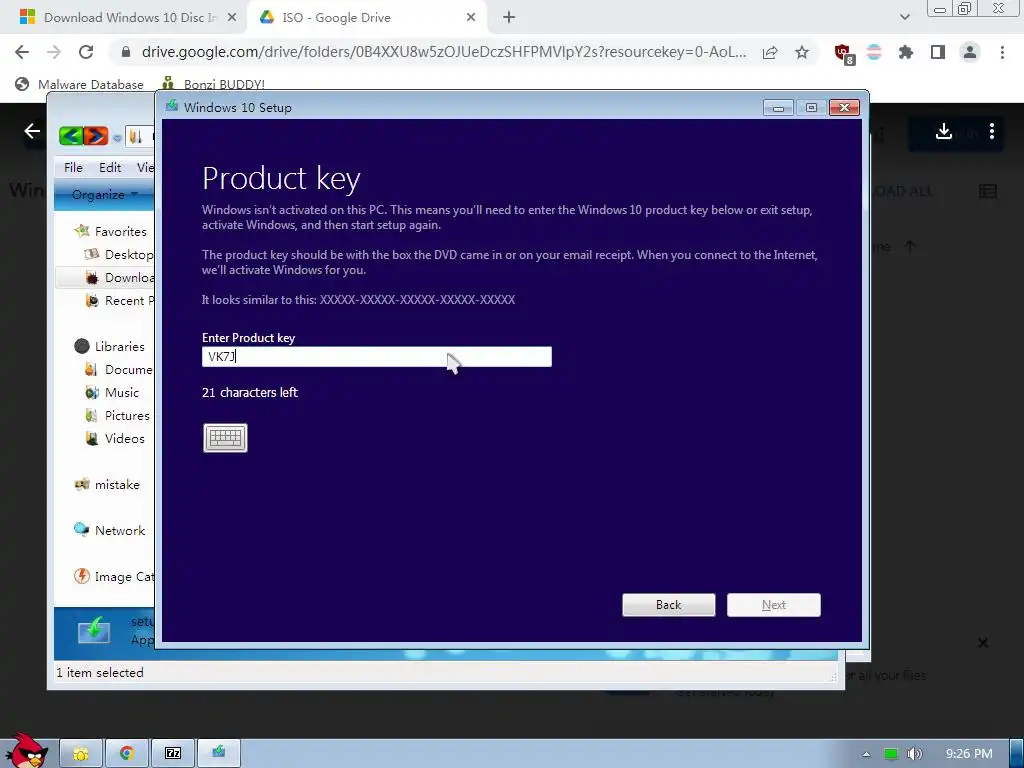Open Google Drive's more actions dots
The image size is (1024, 768).
point(992,131)
